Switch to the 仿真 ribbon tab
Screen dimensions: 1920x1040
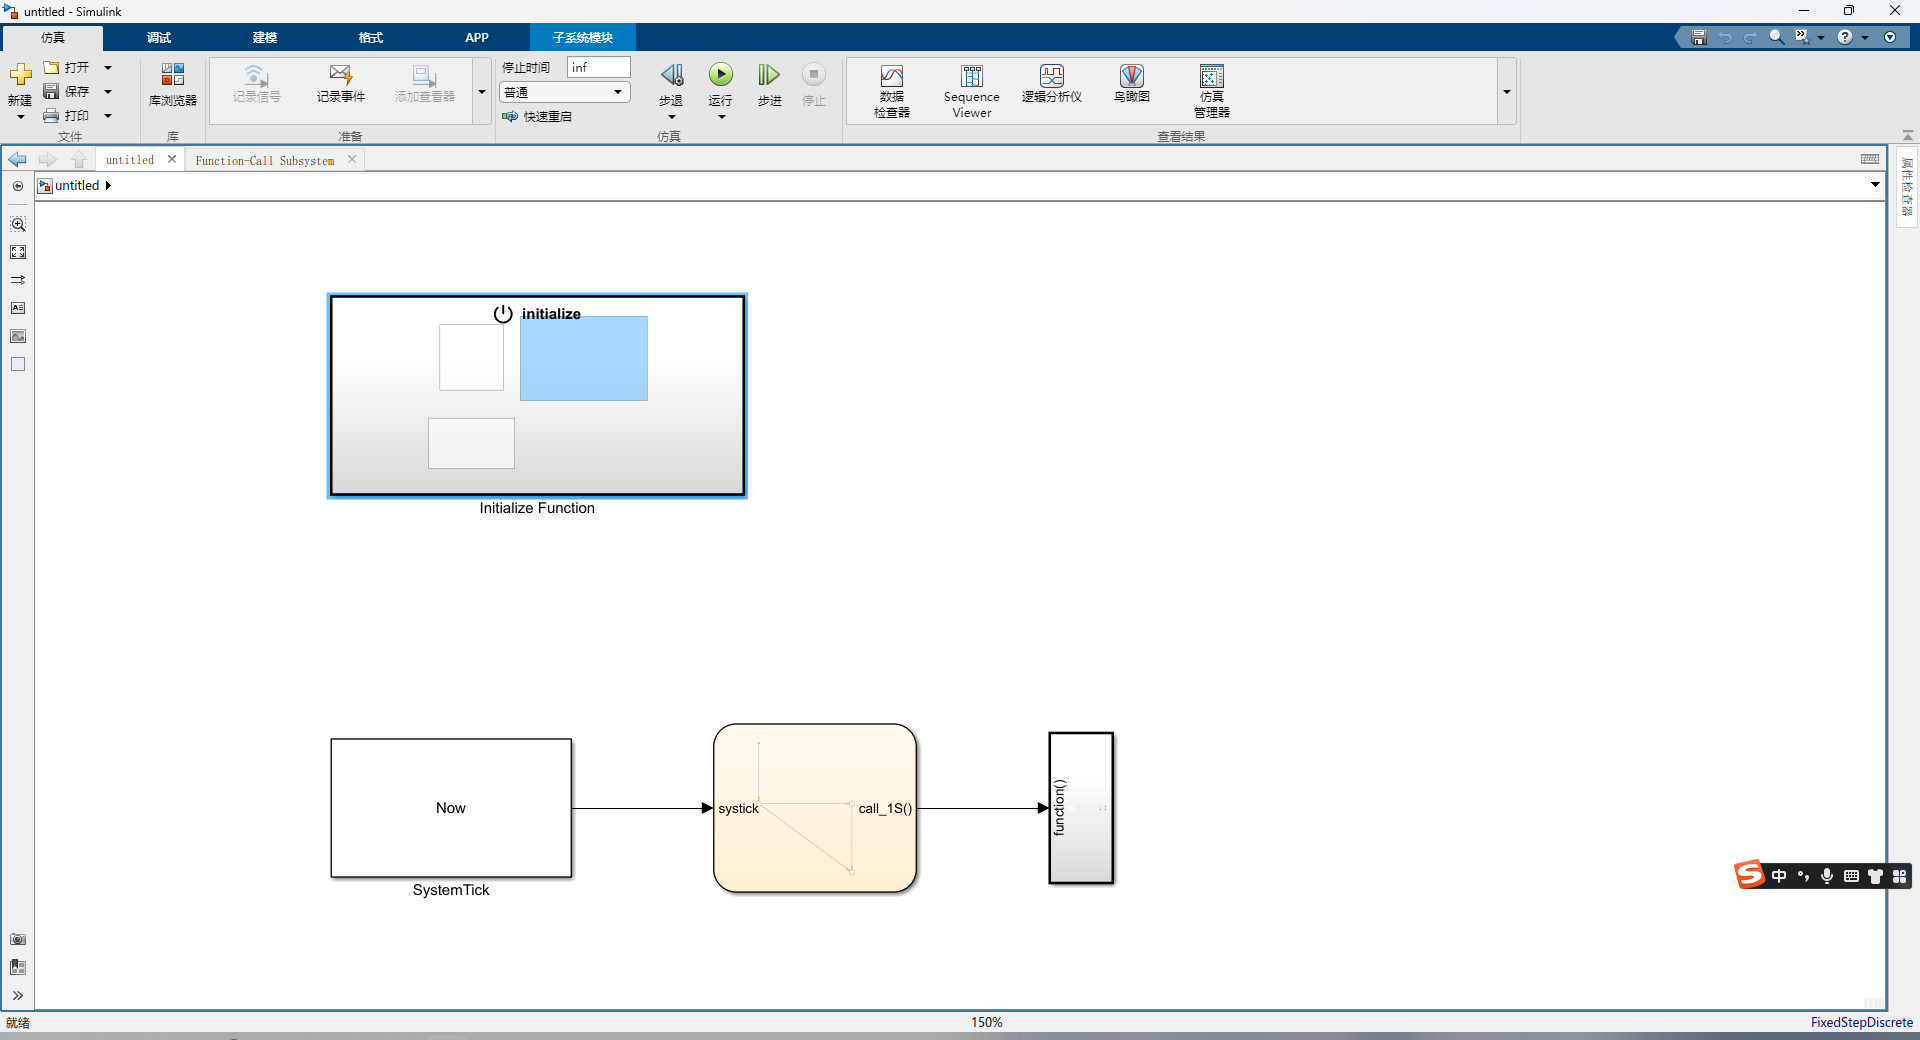click(53, 38)
